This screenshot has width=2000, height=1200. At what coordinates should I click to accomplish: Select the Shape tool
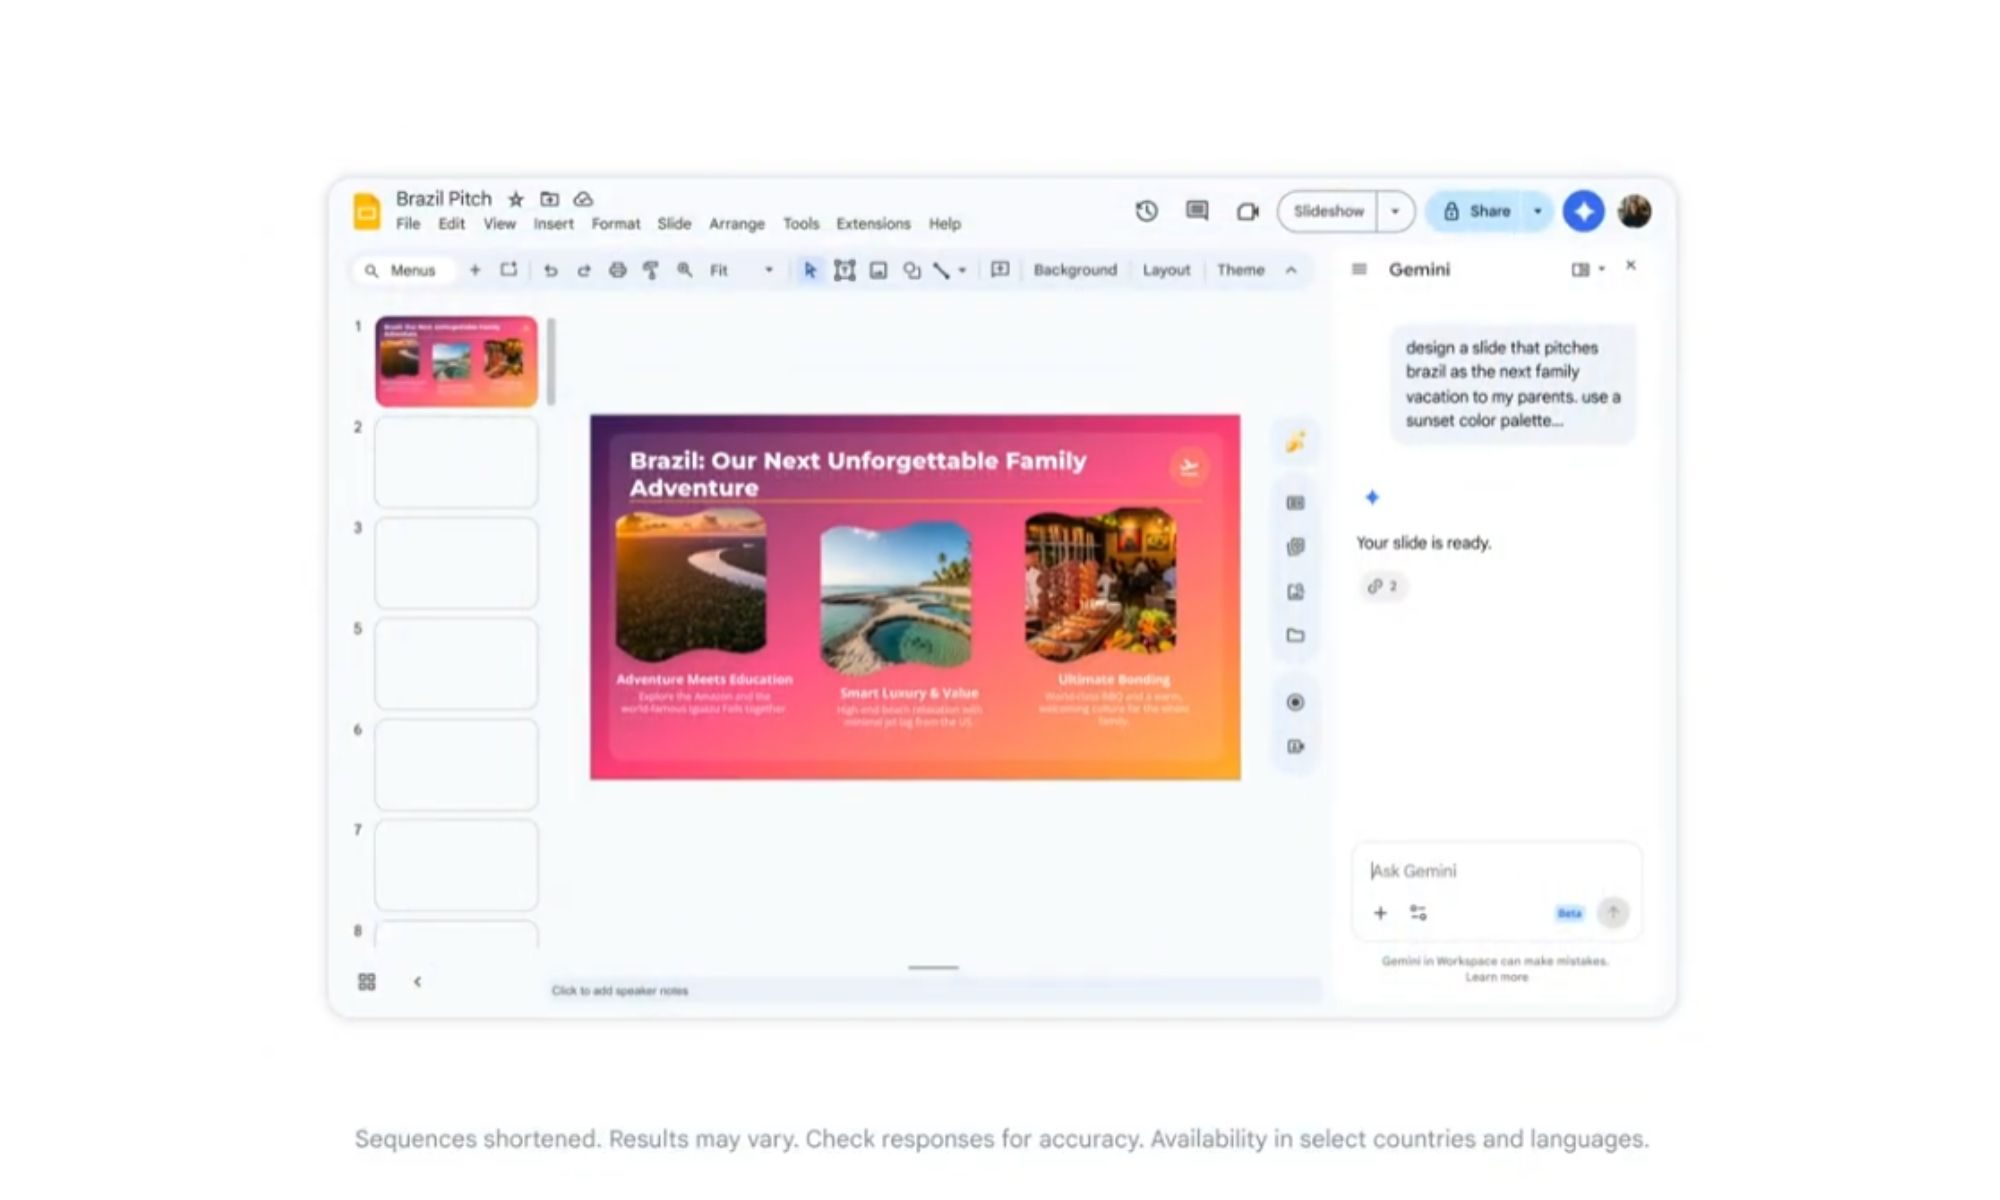pyautogui.click(x=912, y=269)
